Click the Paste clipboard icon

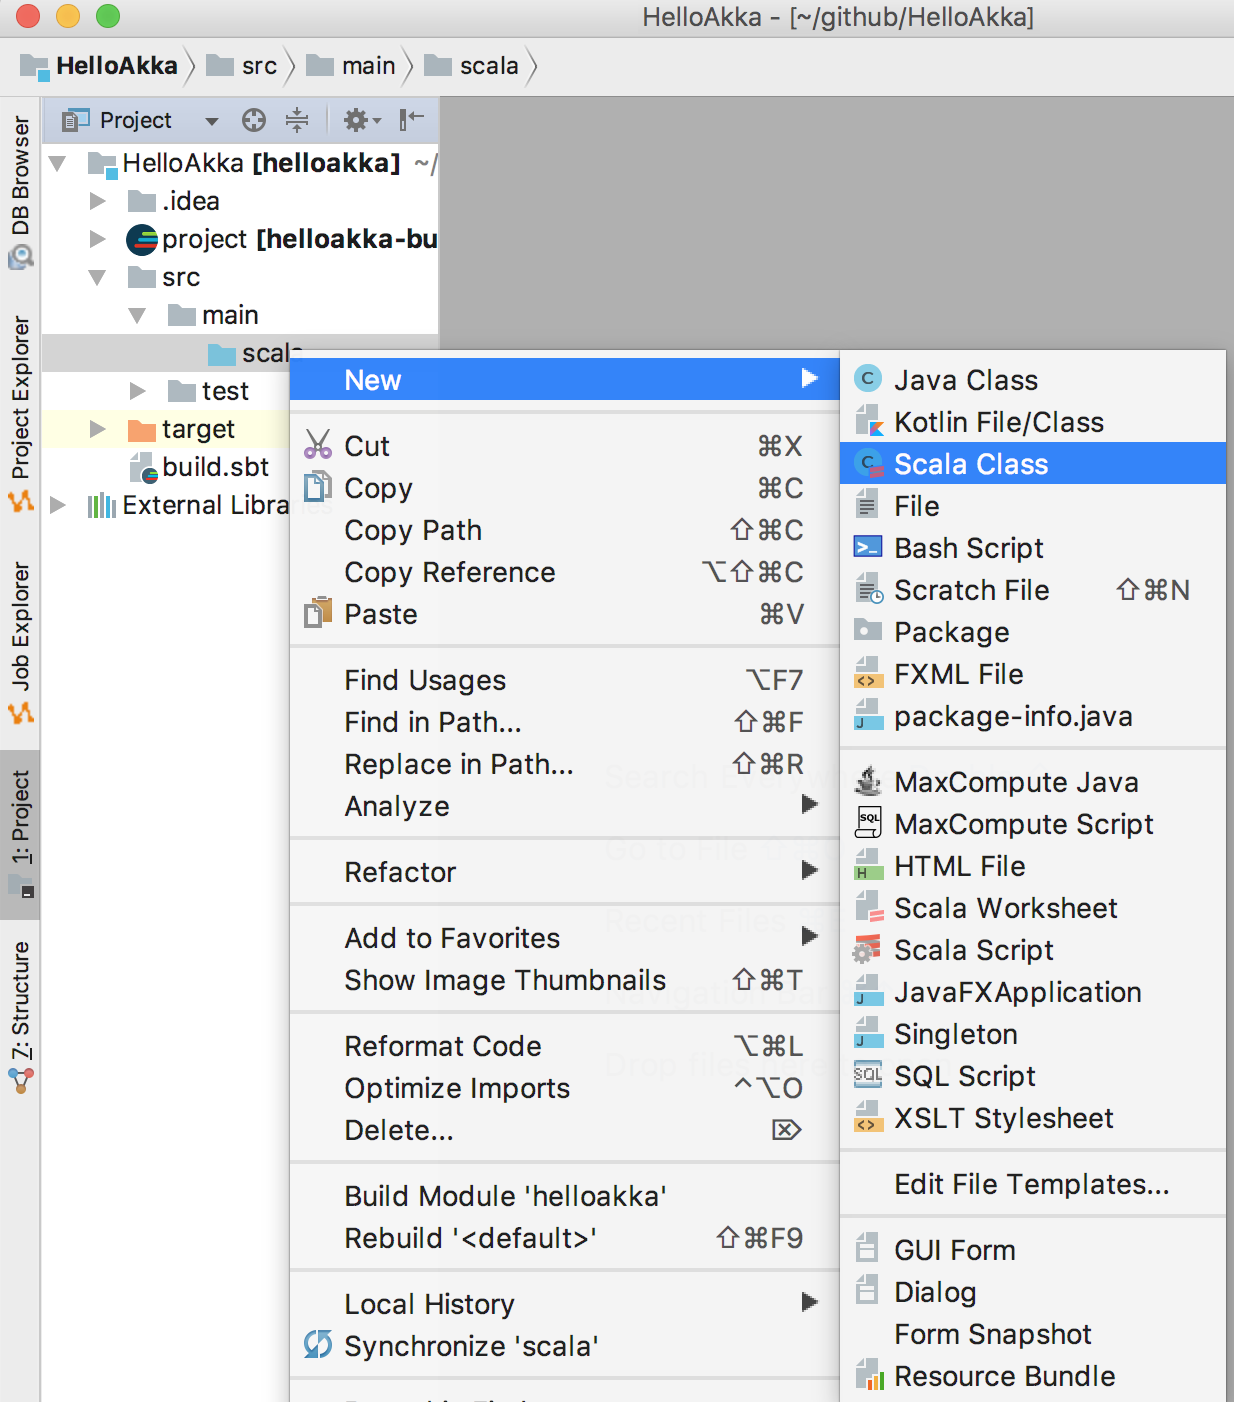point(318,612)
